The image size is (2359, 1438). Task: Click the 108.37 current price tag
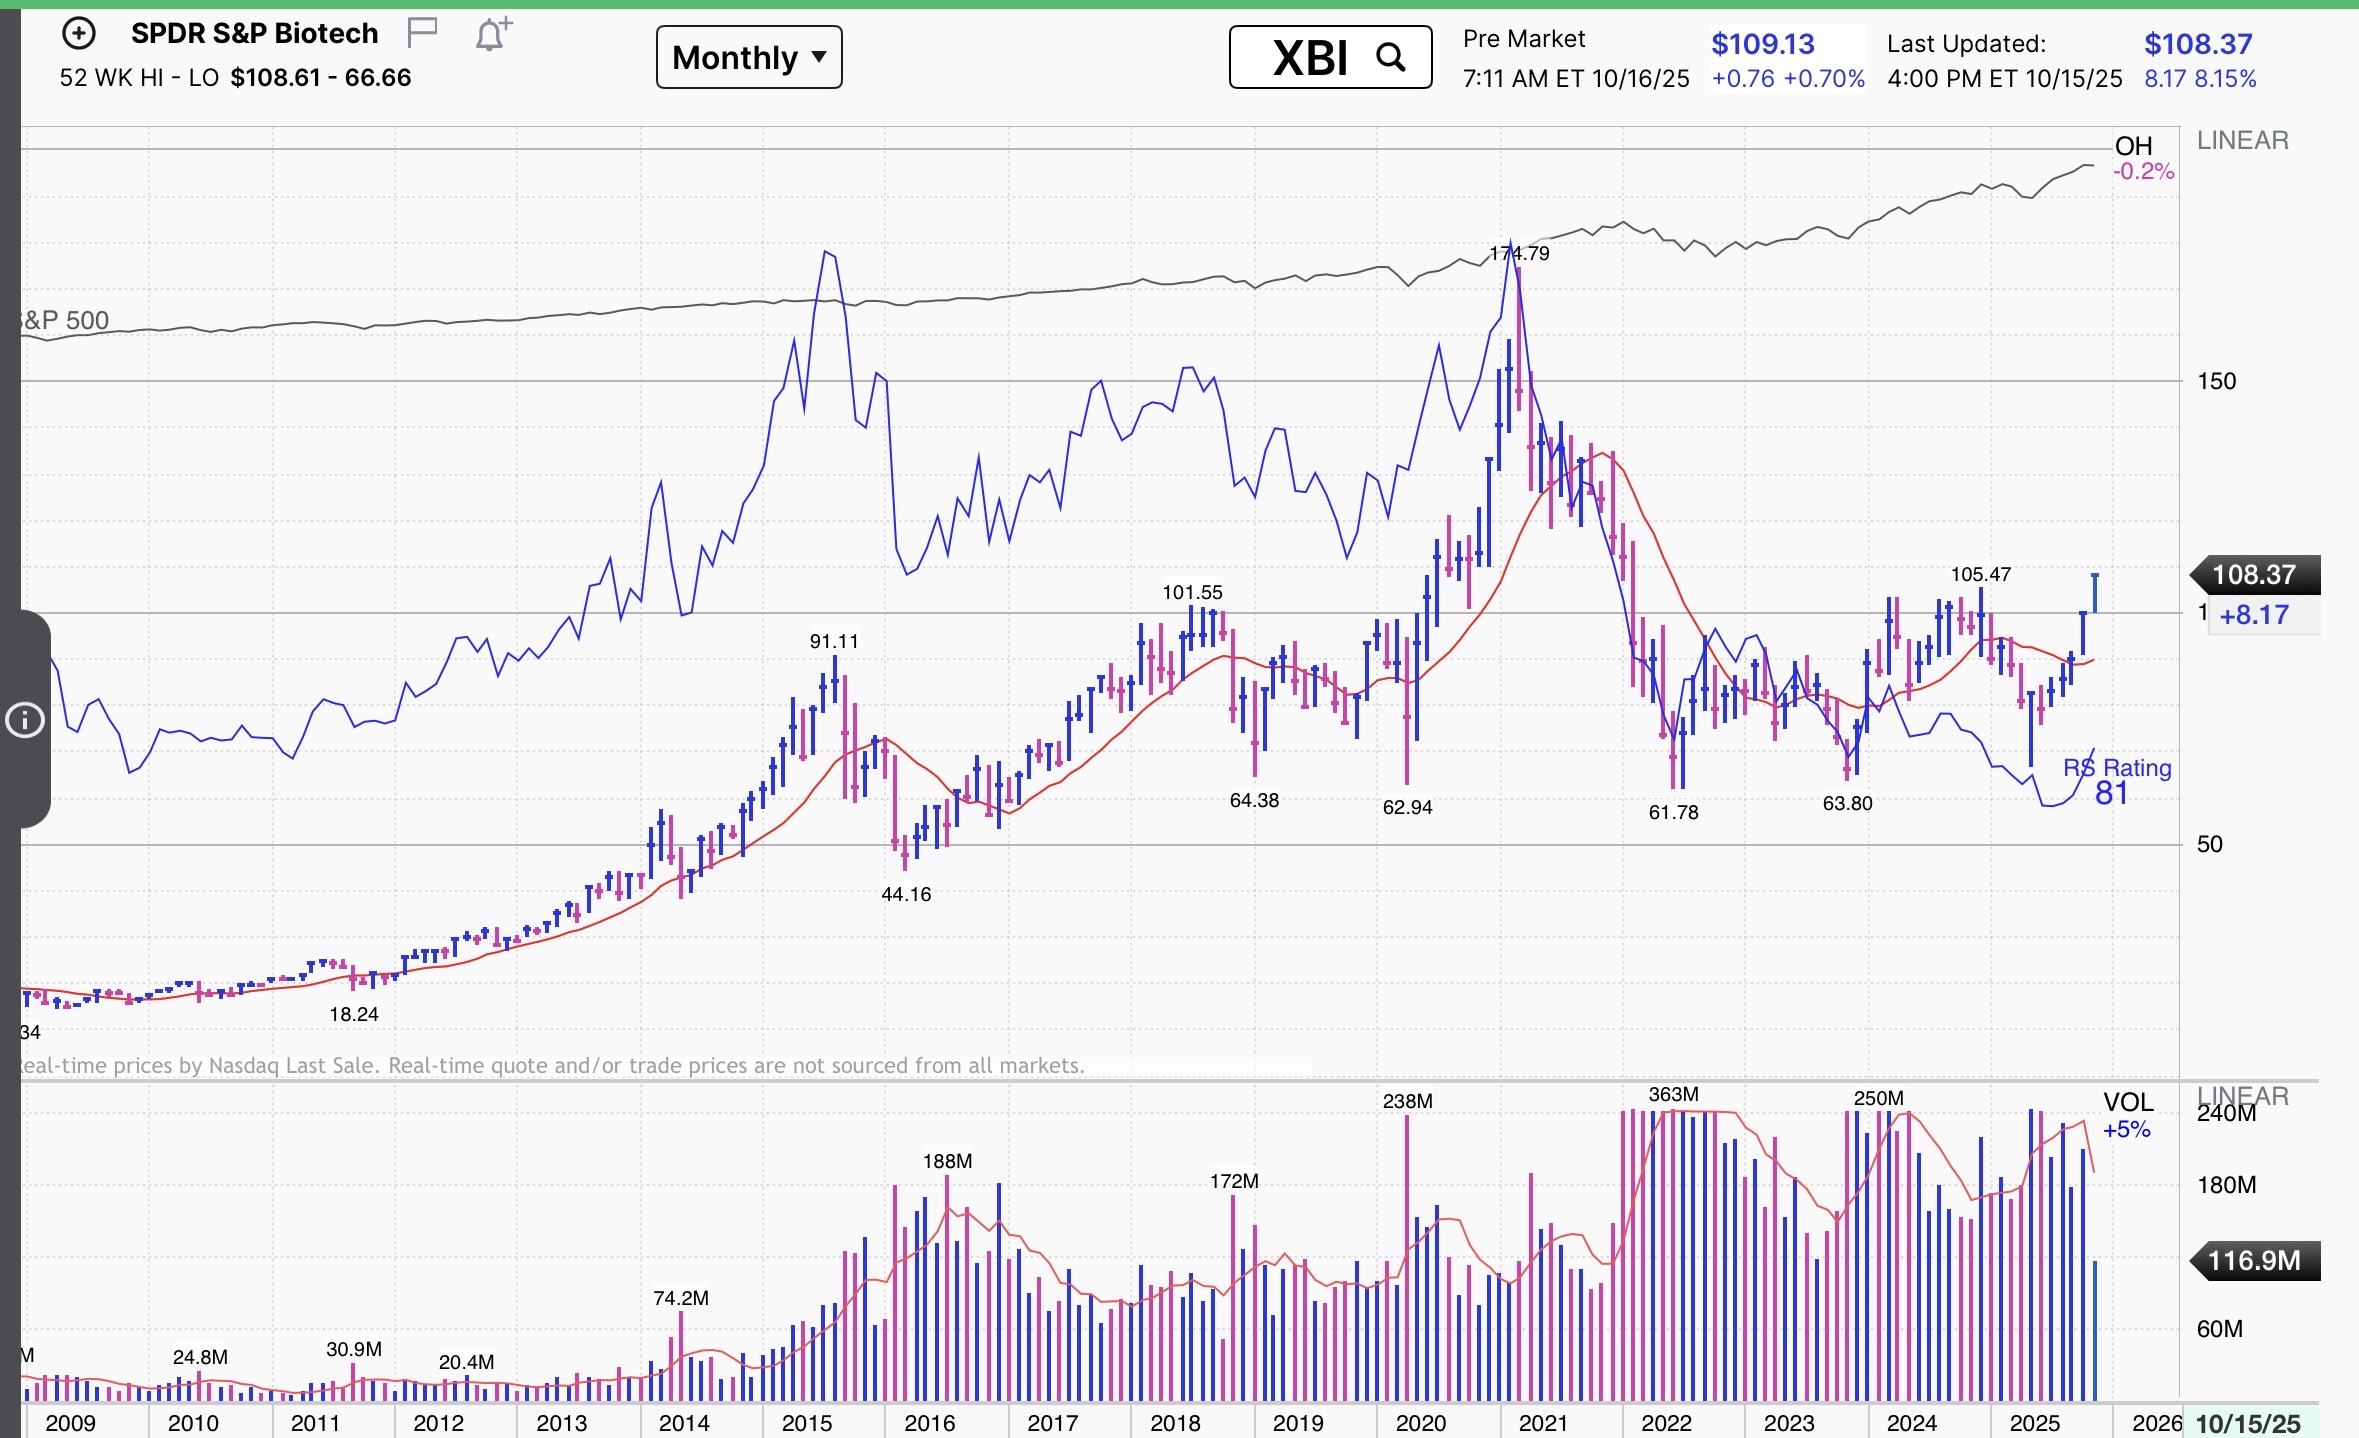[2252, 575]
